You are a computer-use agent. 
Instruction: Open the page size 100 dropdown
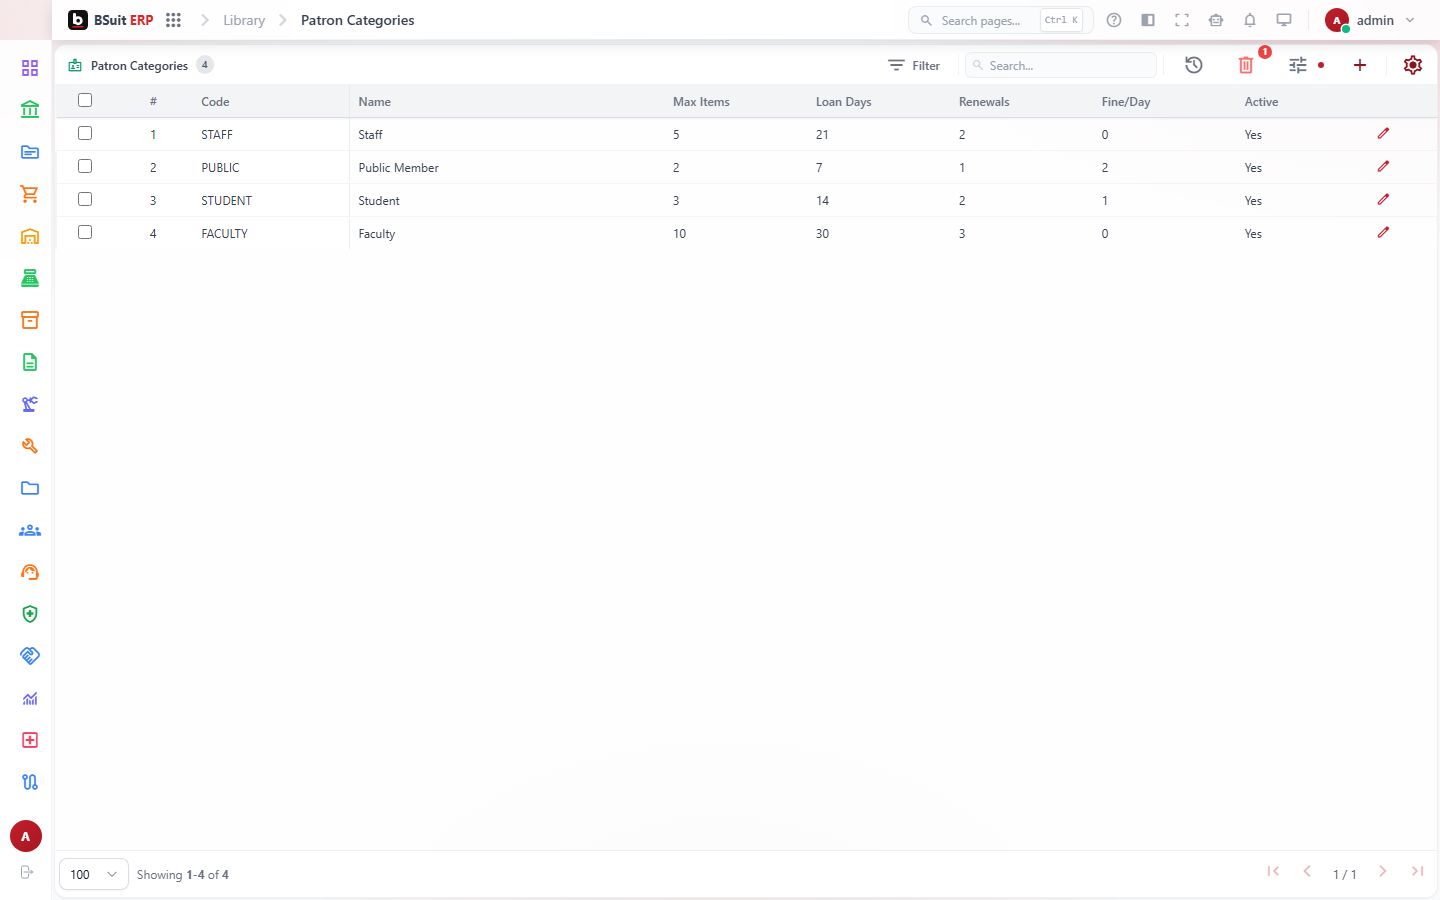(x=94, y=874)
